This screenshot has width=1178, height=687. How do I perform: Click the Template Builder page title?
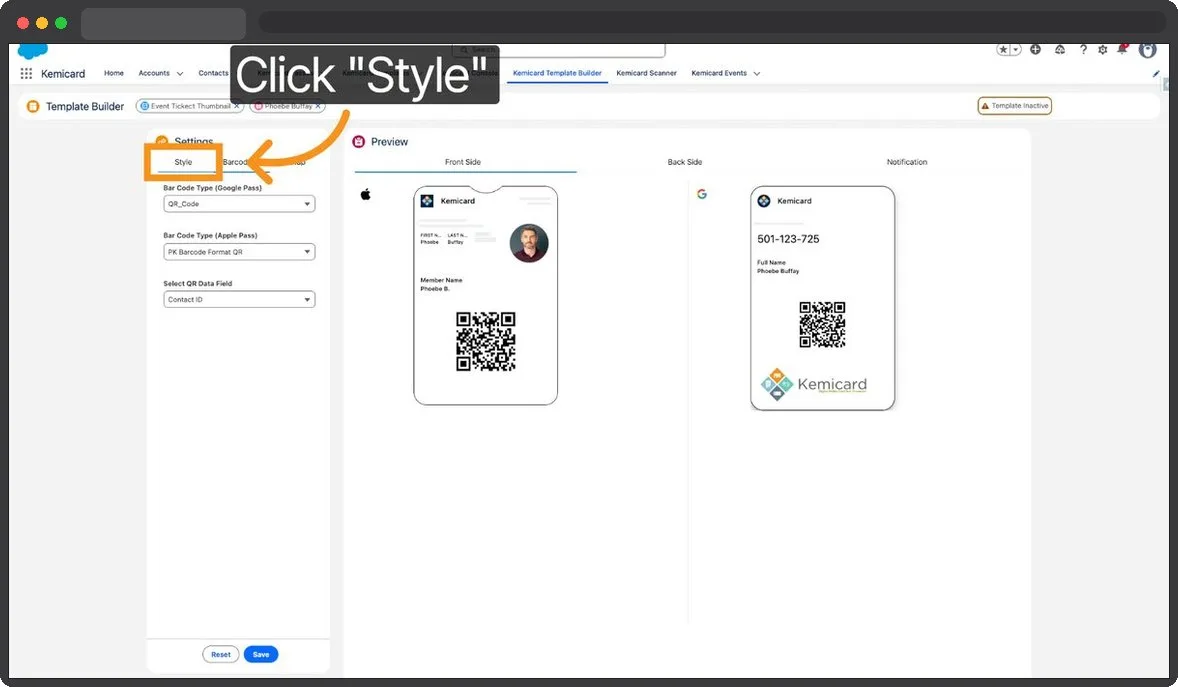85,107
